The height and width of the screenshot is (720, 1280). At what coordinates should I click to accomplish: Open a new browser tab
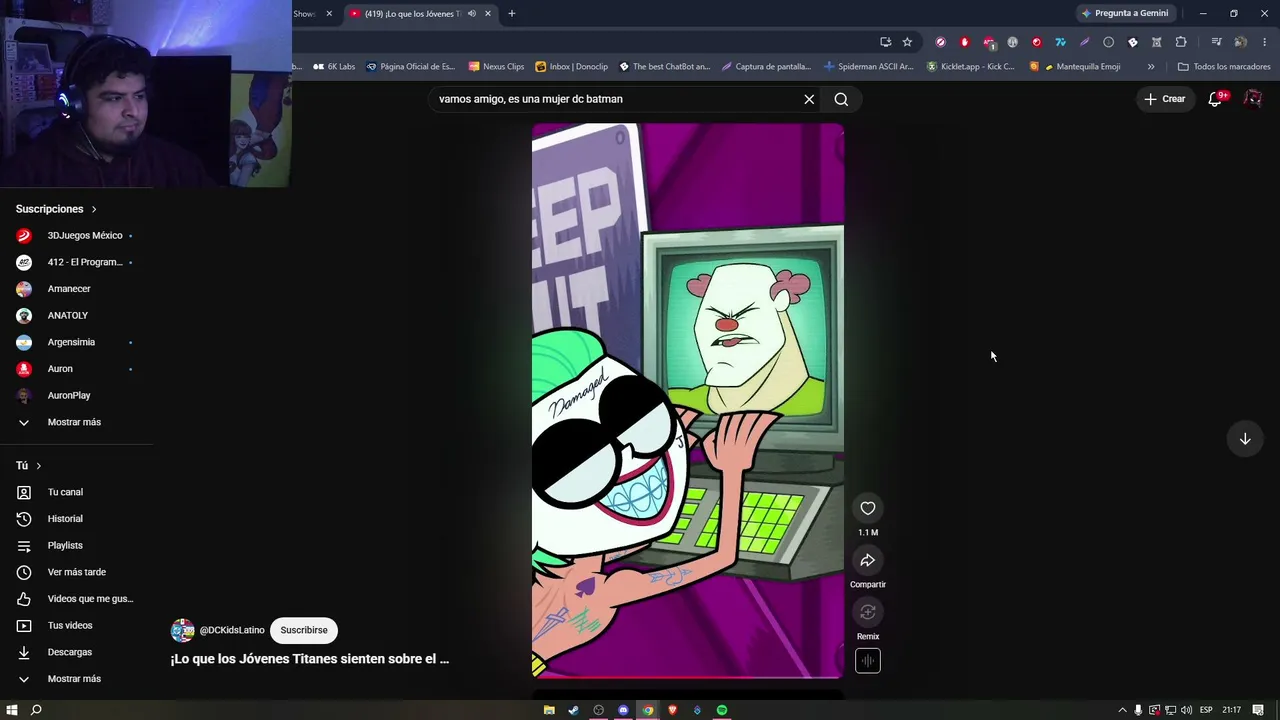coord(512,13)
